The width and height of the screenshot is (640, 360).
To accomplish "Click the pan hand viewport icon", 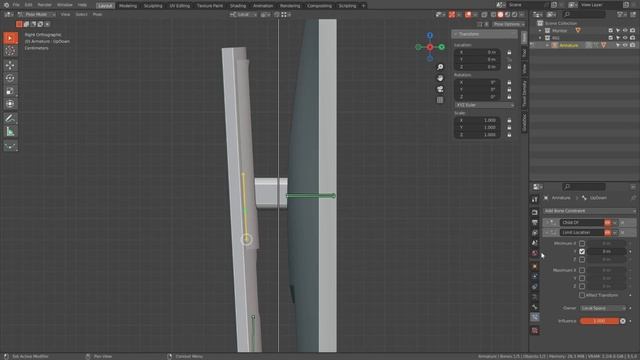I will [x=440, y=78].
